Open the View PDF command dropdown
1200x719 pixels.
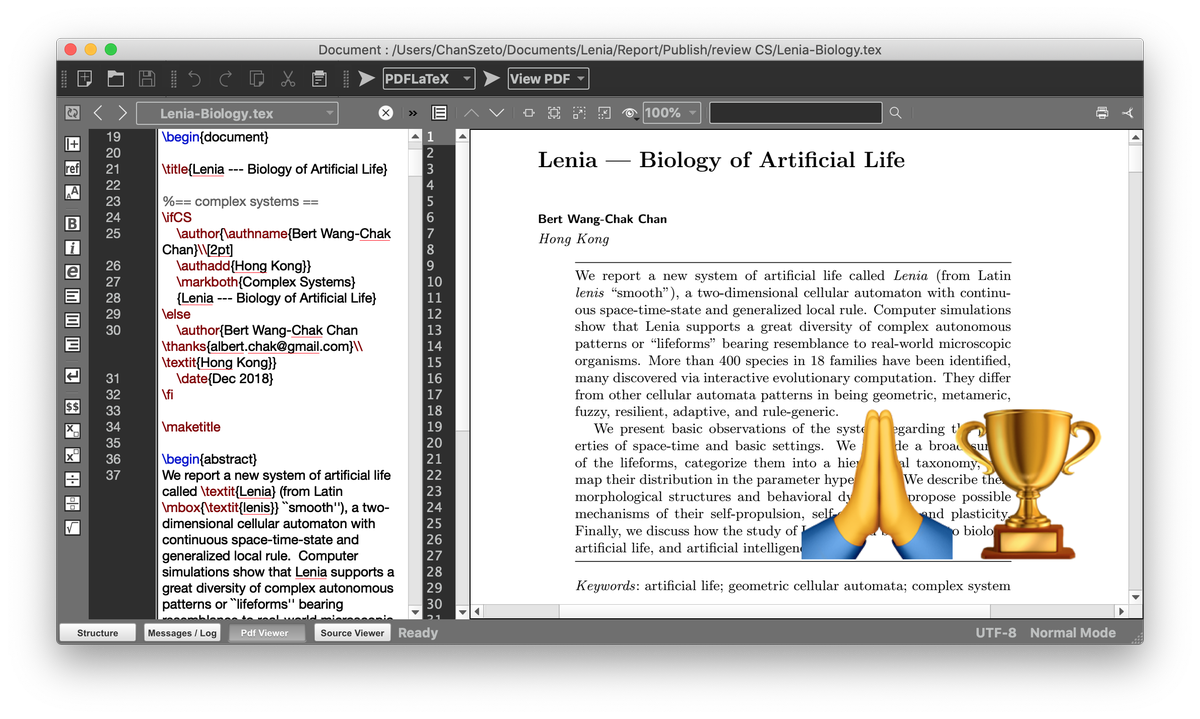tap(548, 78)
